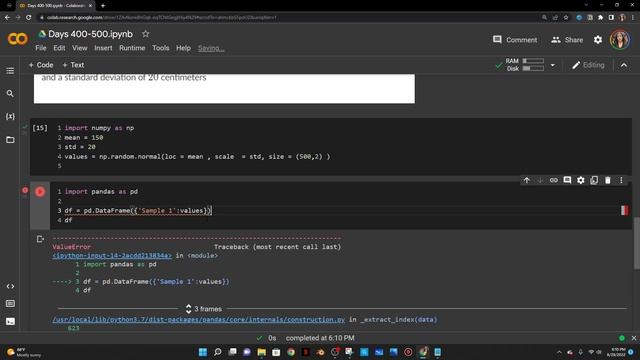This screenshot has width=640, height=360.
Task: Copy link to the selected cell
Action: pyautogui.click(x=553, y=180)
